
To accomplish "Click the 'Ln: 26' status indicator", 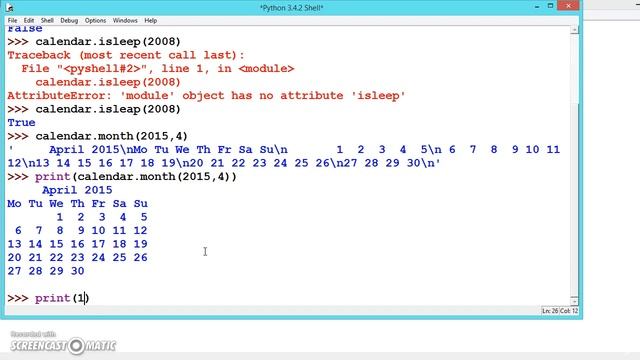I will click(x=550, y=311).
